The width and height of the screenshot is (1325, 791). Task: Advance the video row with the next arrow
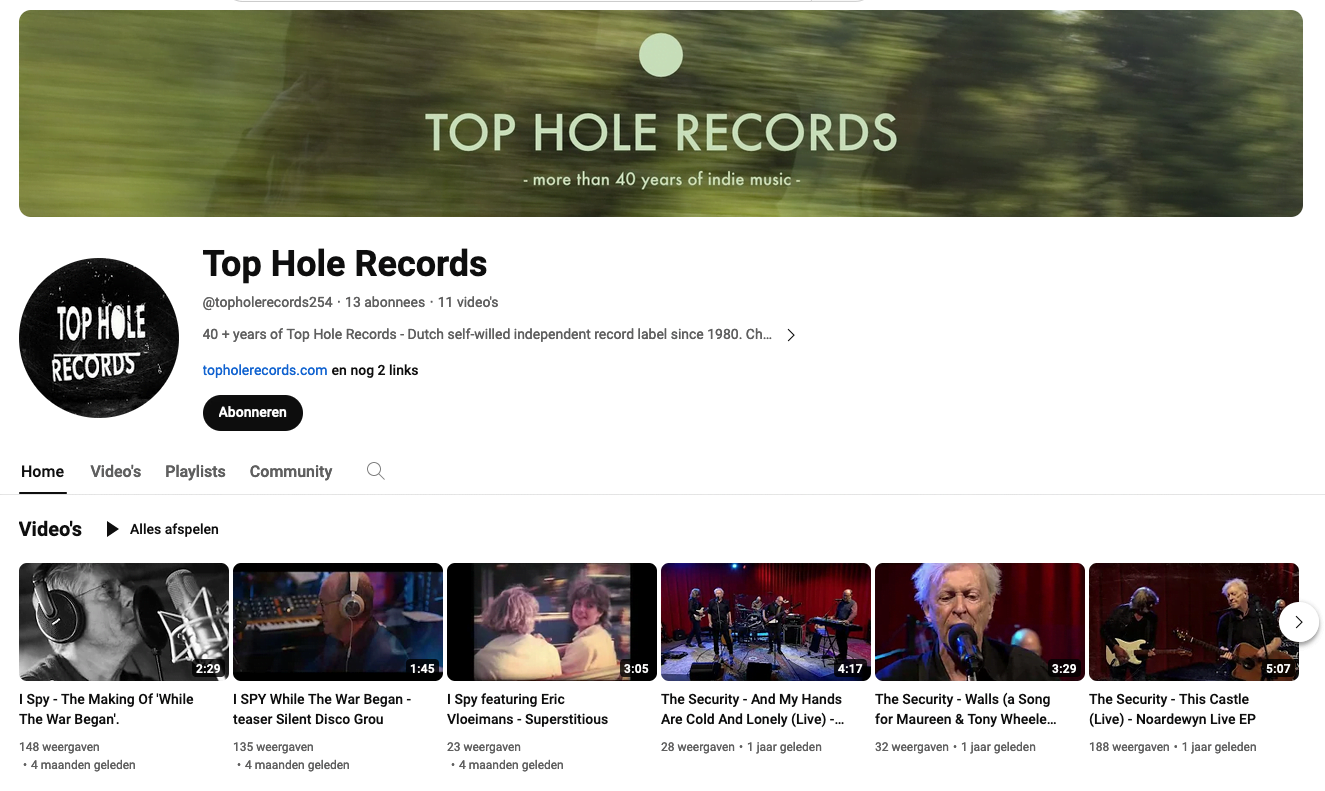point(1299,622)
